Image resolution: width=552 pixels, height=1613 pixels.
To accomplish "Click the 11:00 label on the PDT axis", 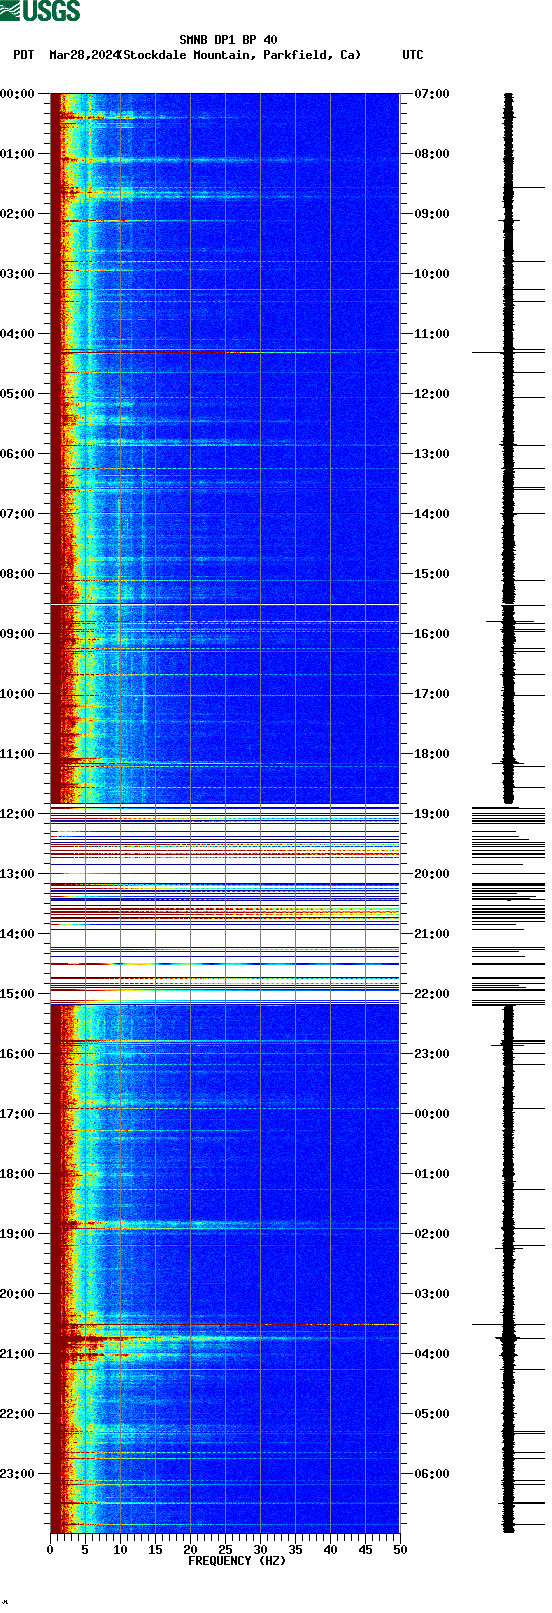I will point(17,754).
